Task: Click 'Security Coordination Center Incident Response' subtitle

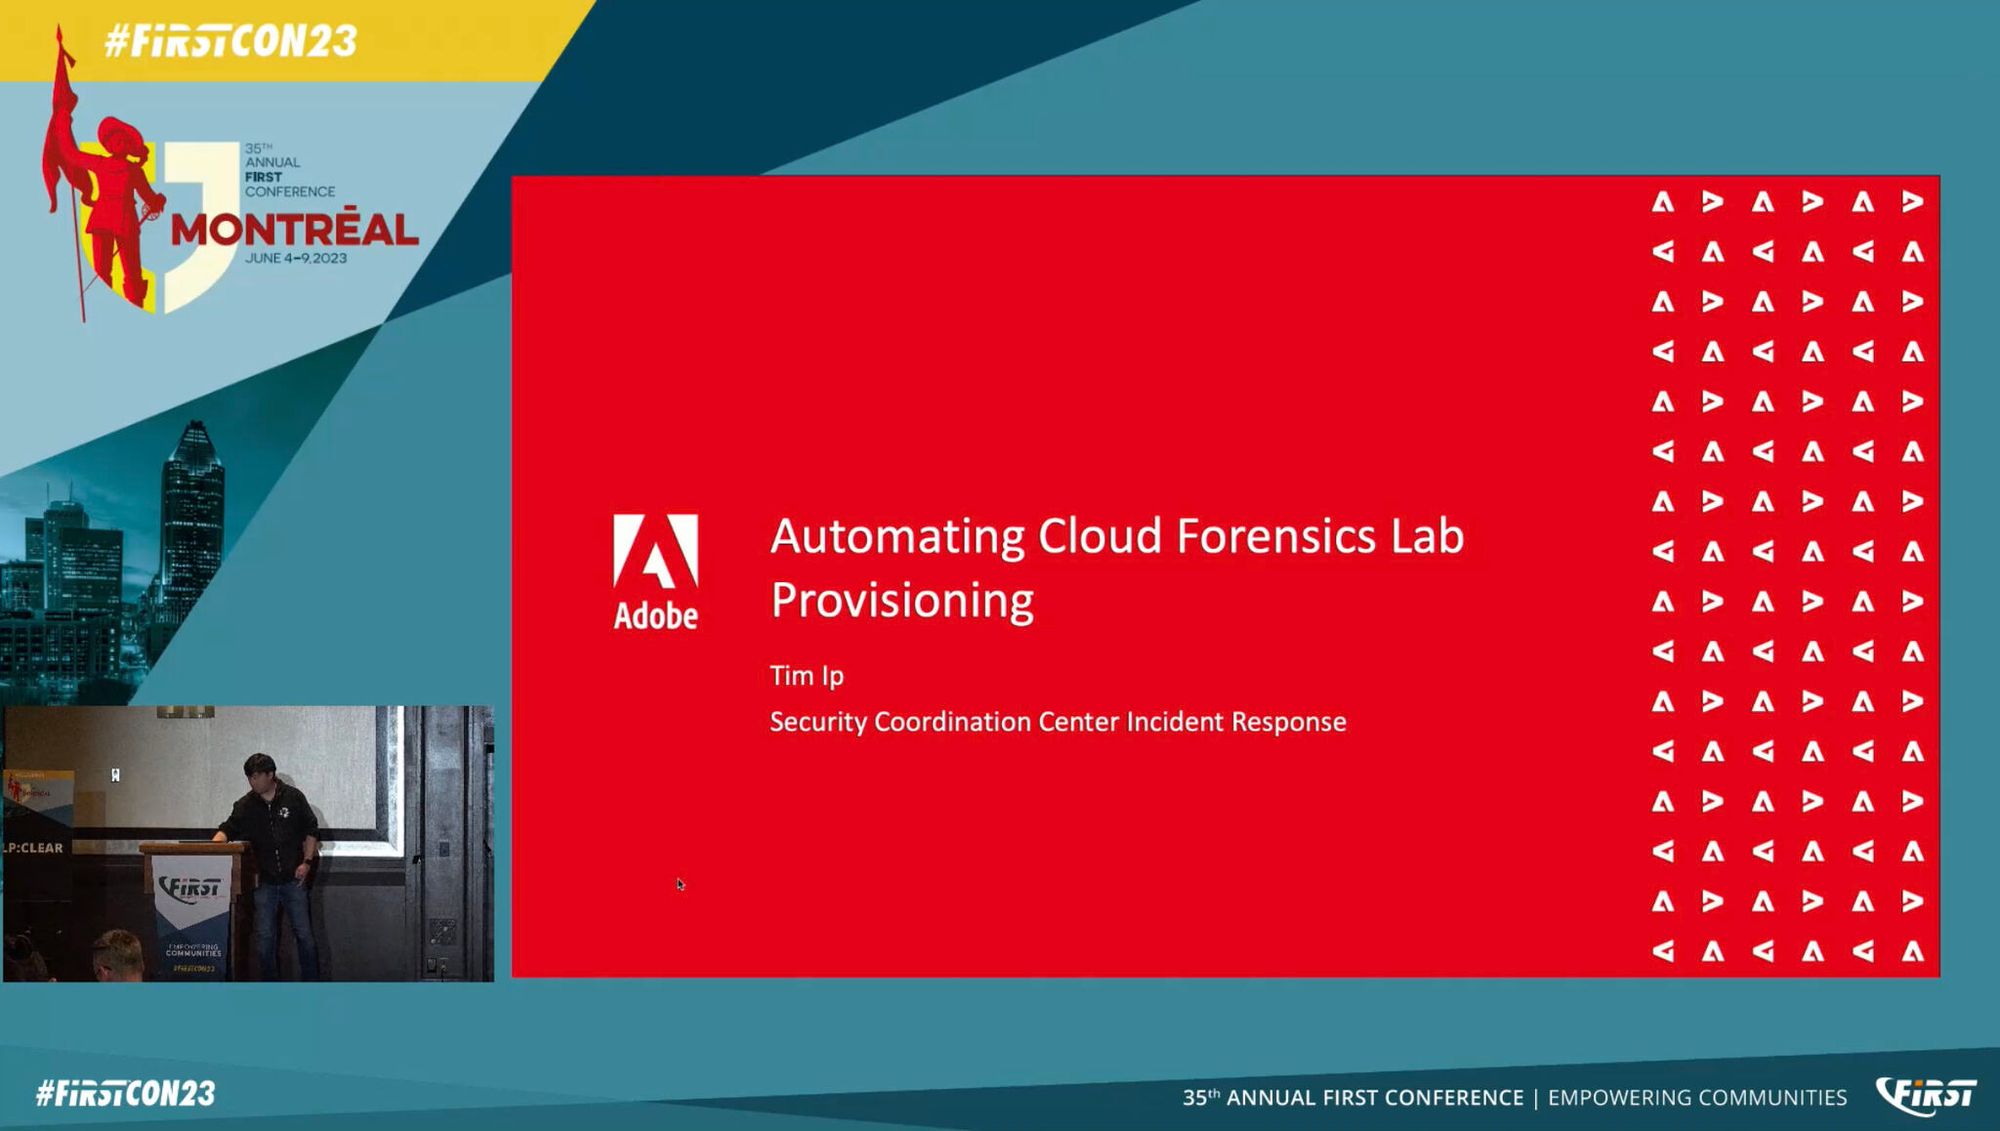Action: [1058, 722]
